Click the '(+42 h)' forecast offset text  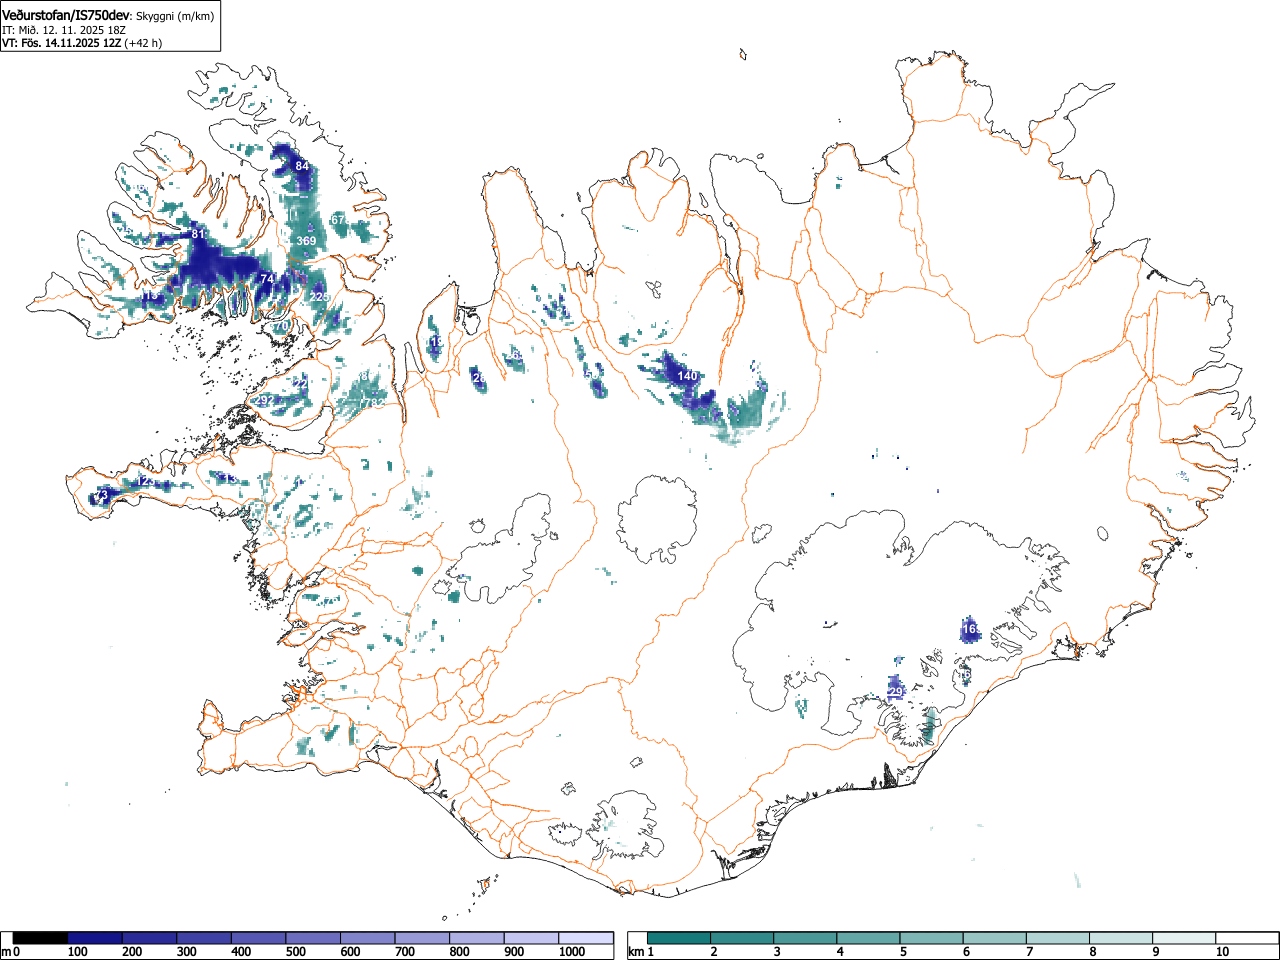[x=143, y=43]
